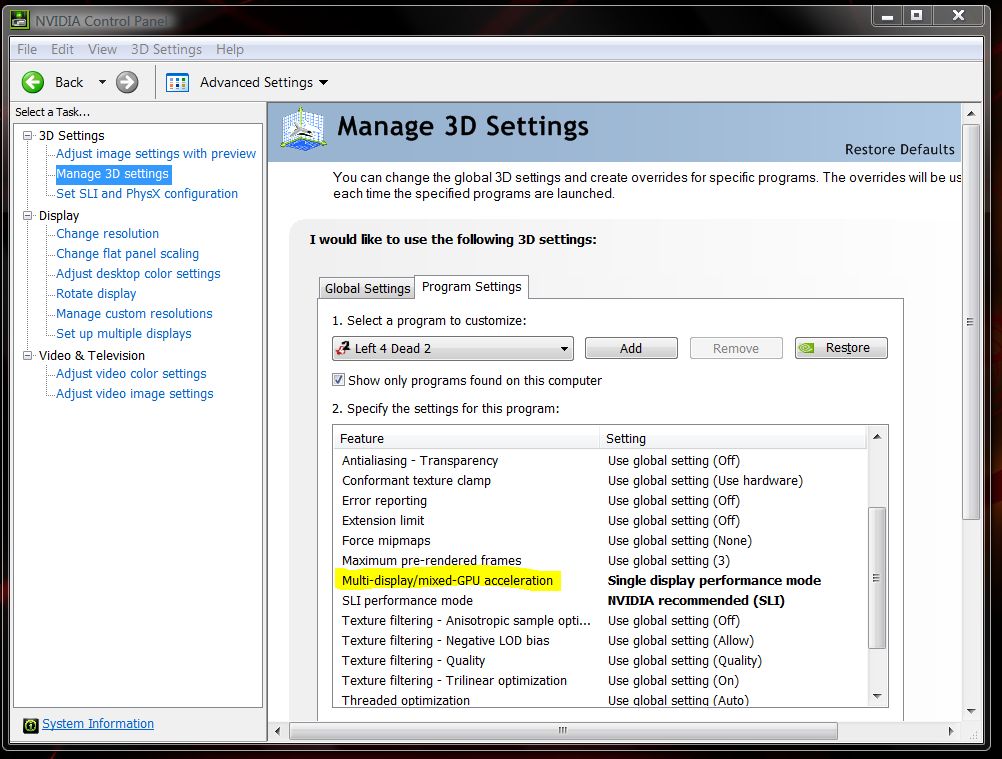
Task: Click the Back button label
Action: coord(69,82)
